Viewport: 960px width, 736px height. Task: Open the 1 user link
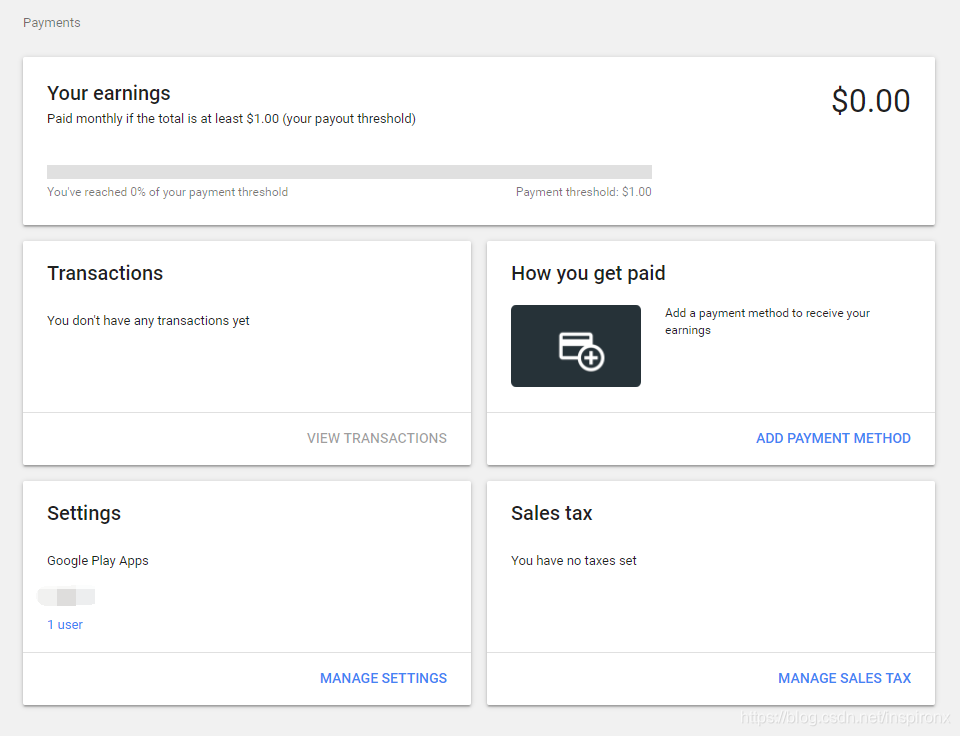(x=65, y=625)
